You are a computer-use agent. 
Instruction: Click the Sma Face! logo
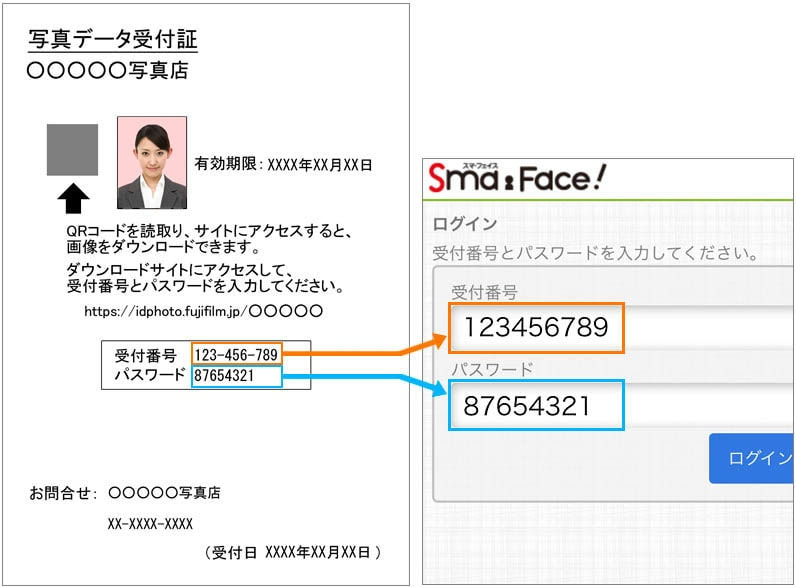tap(516, 178)
